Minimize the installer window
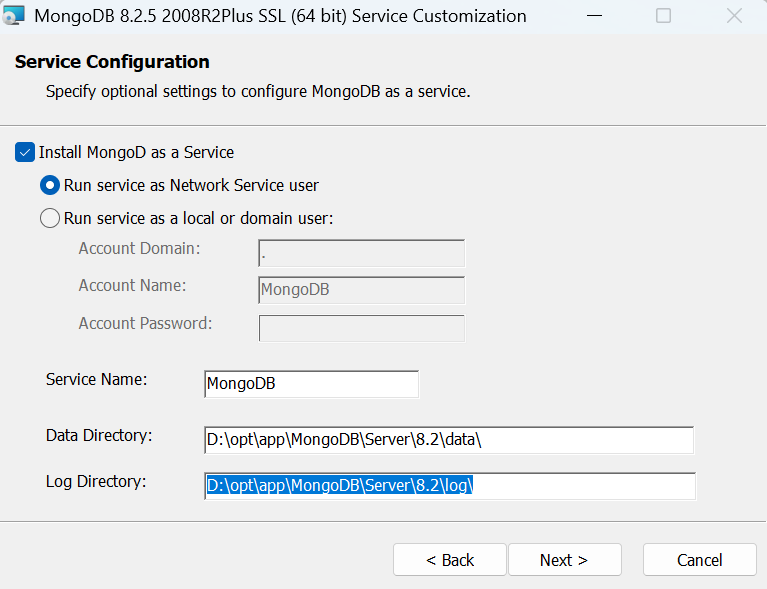Viewport: 767px width, 589px height. pos(594,16)
